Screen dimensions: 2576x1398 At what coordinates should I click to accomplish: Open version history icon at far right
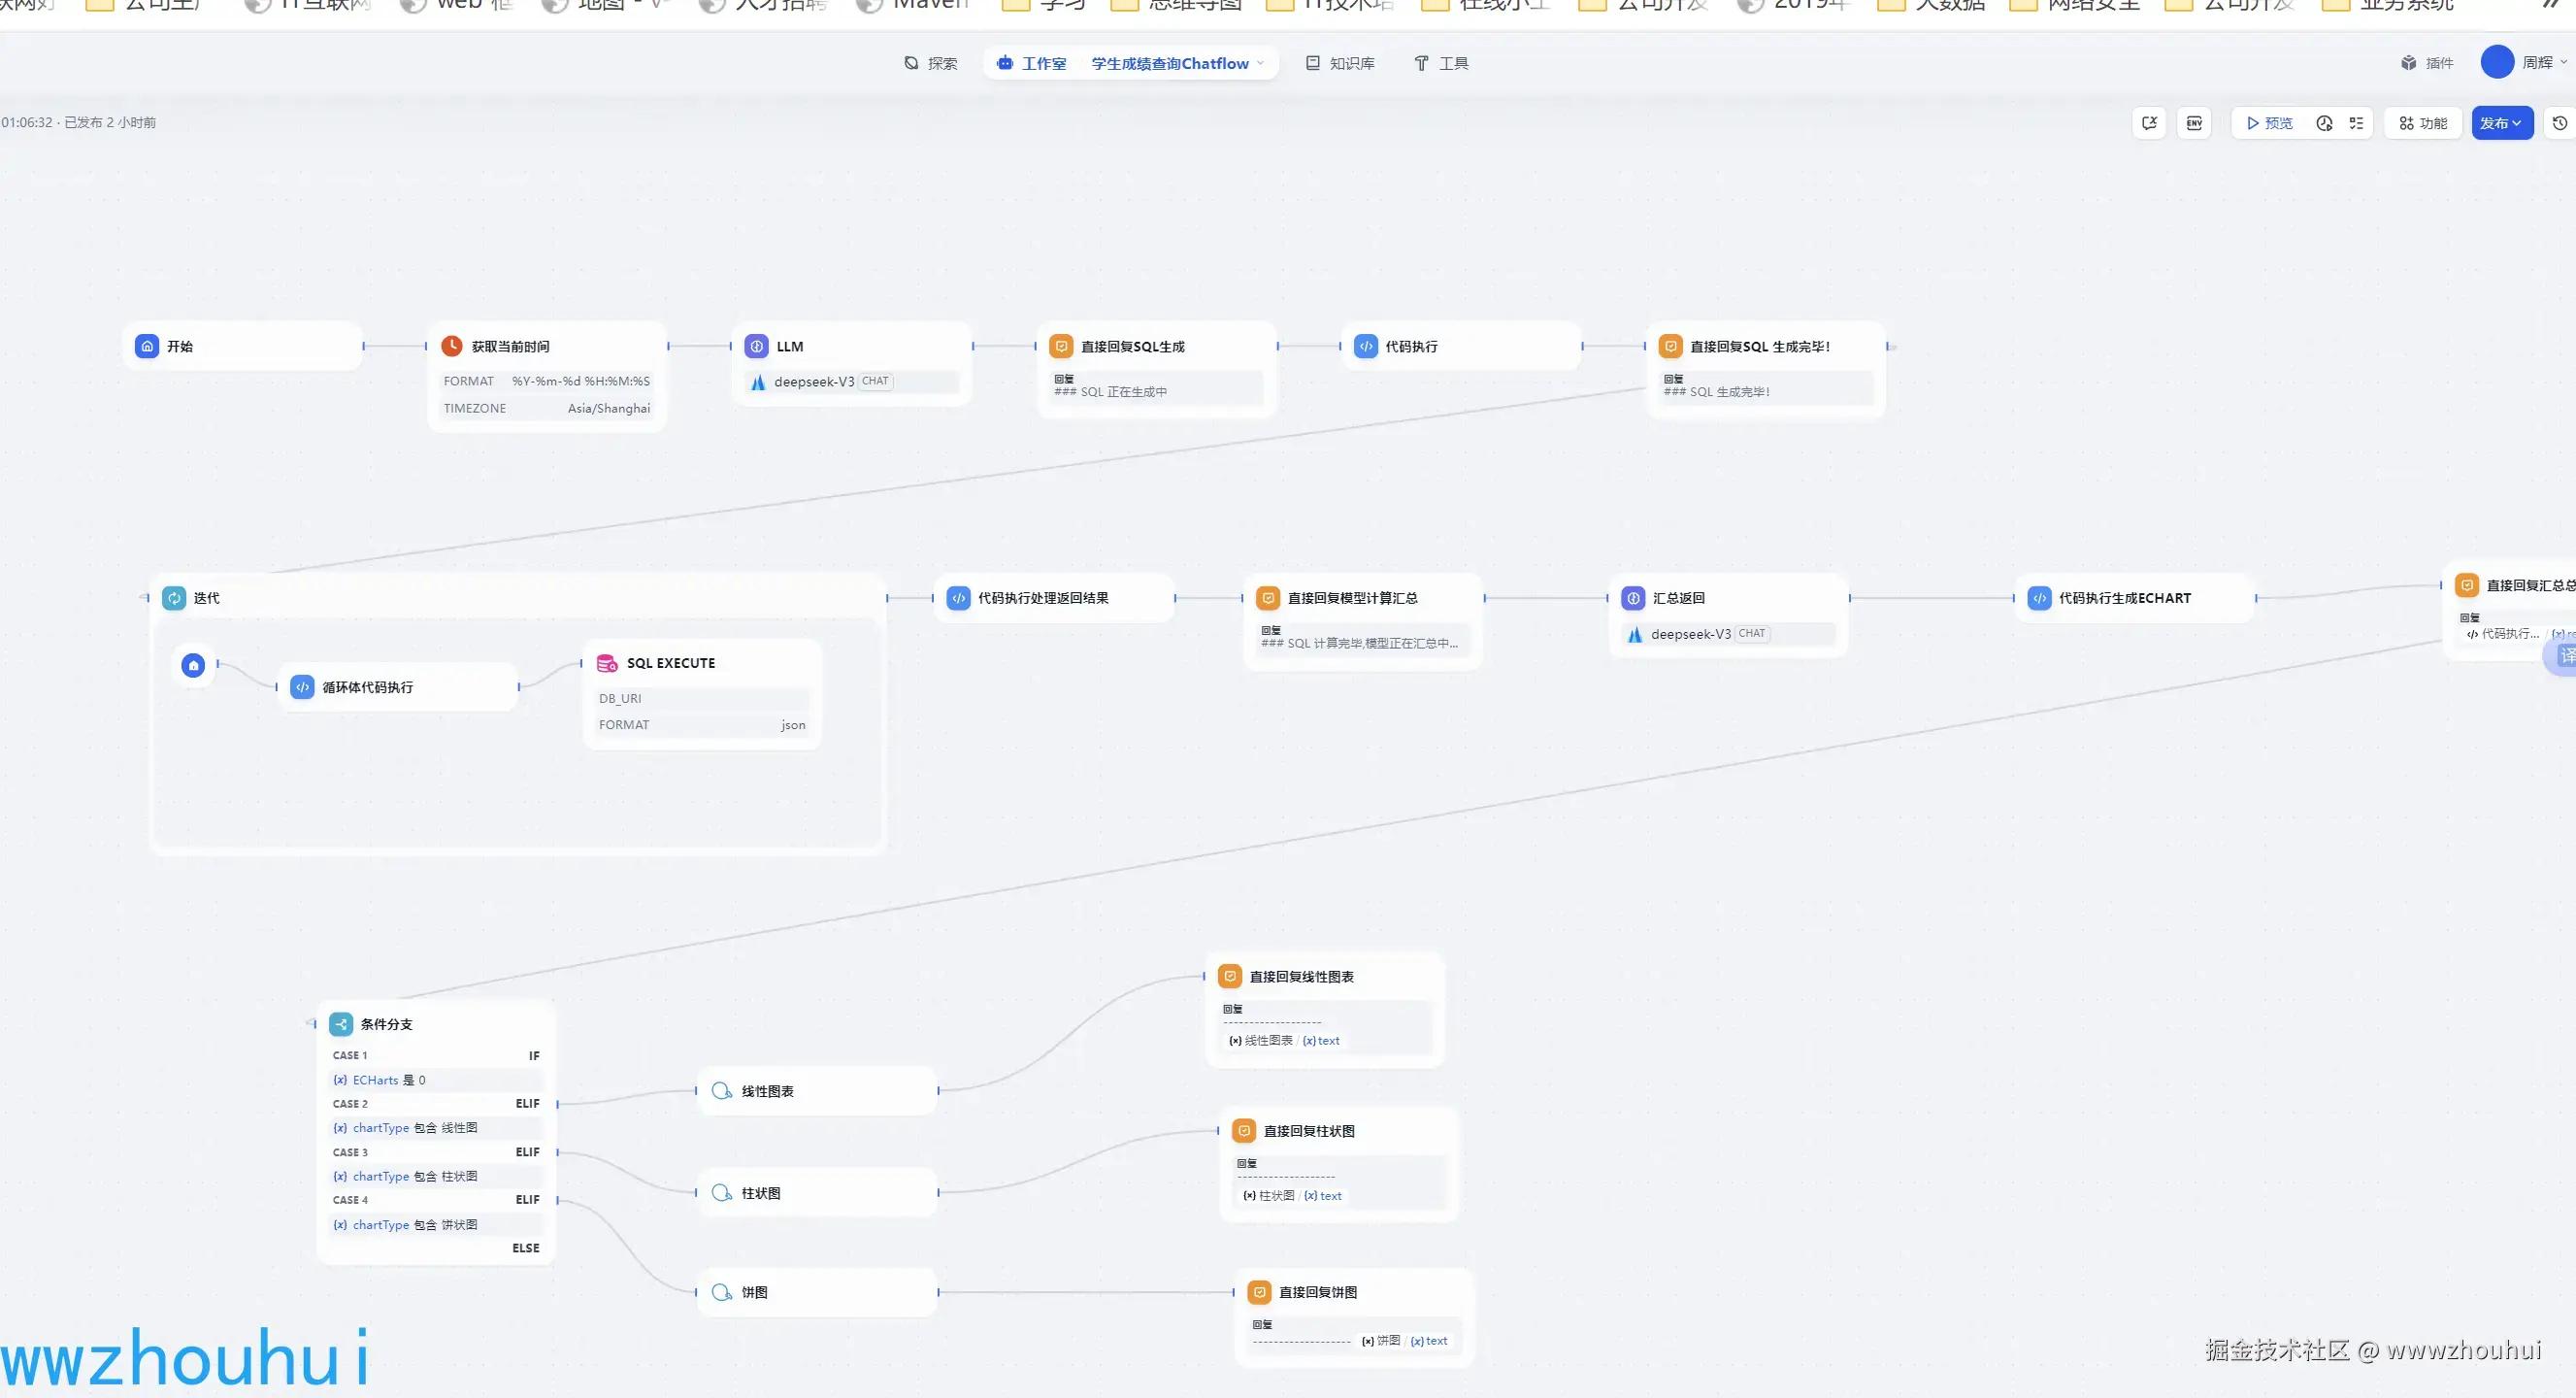click(2559, 123)
